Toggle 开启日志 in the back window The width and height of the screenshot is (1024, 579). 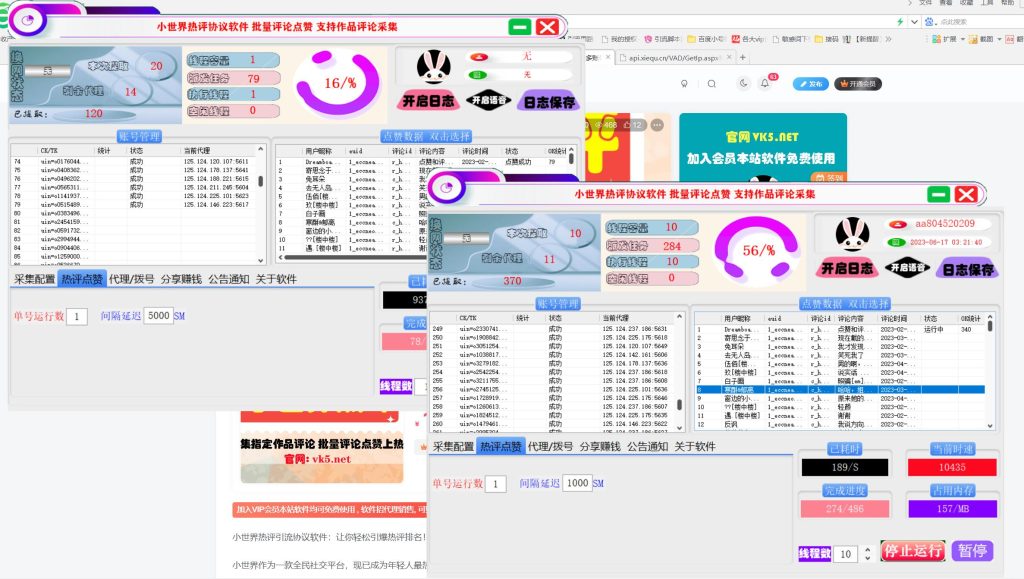click(x=429, y=101)
